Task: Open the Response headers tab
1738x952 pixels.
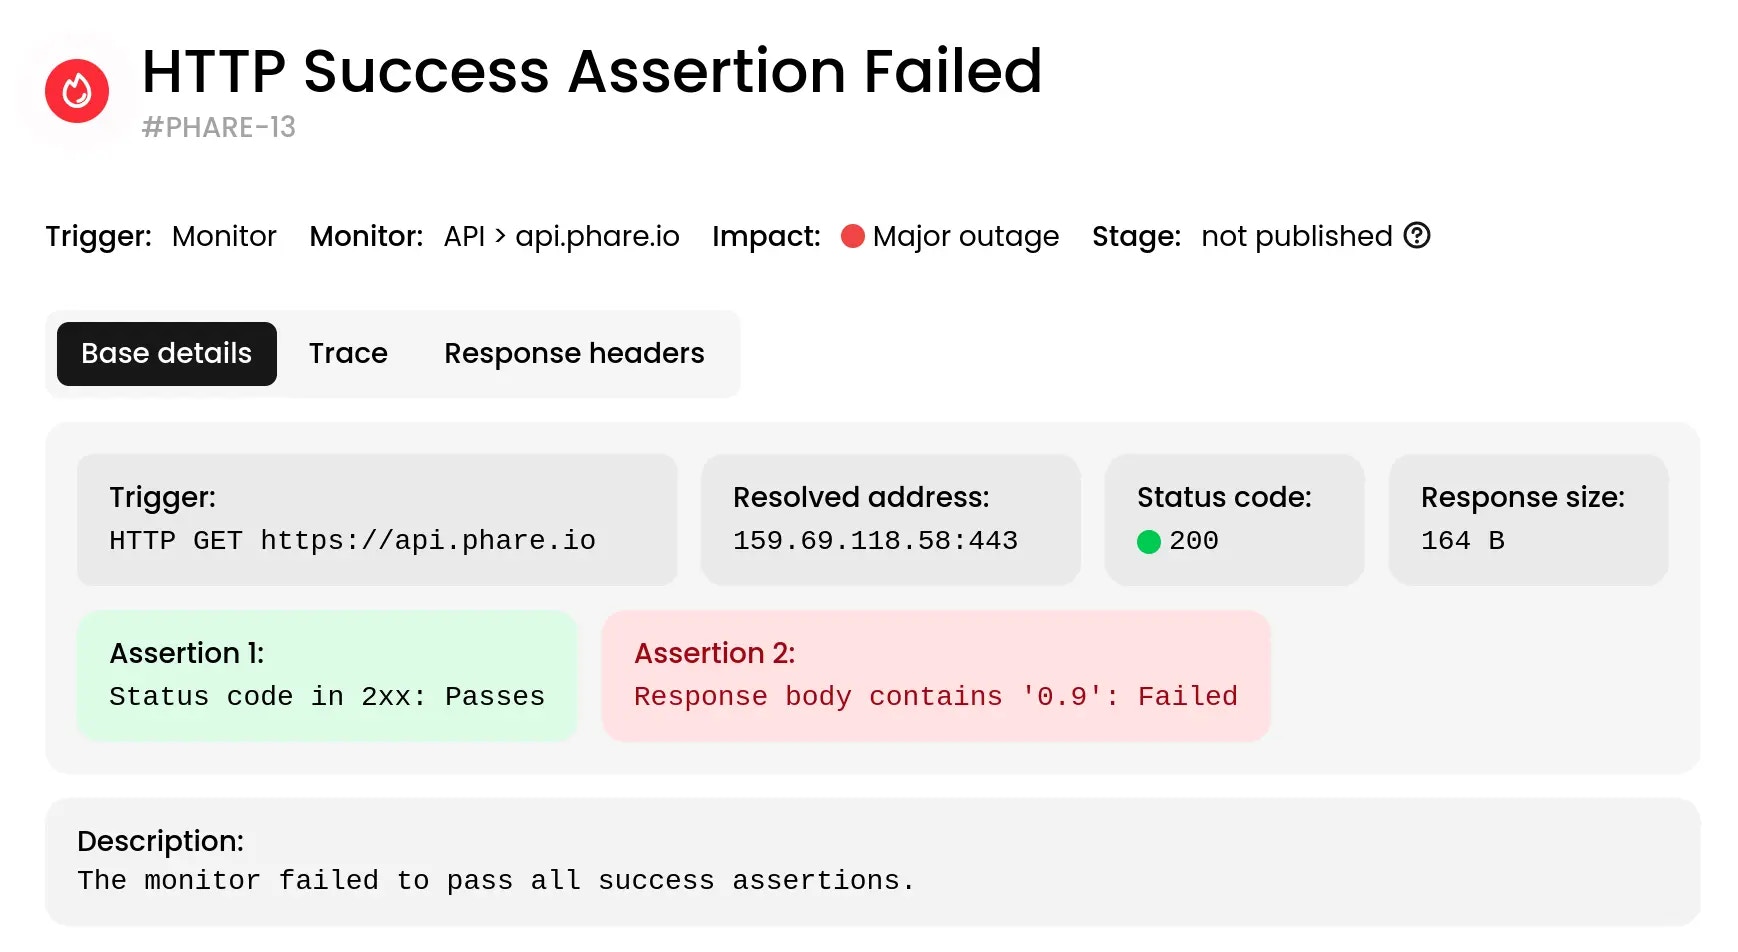Action: click(x=574, y=354)
